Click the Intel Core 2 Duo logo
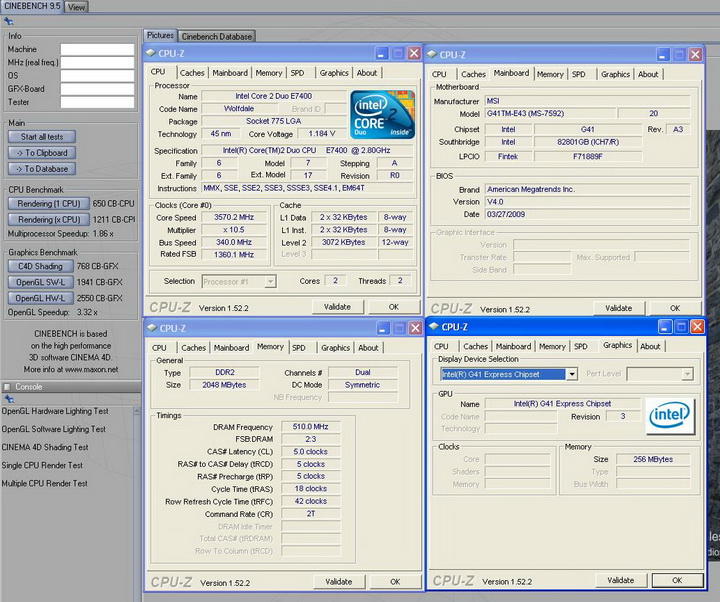 tap(382, 113)
